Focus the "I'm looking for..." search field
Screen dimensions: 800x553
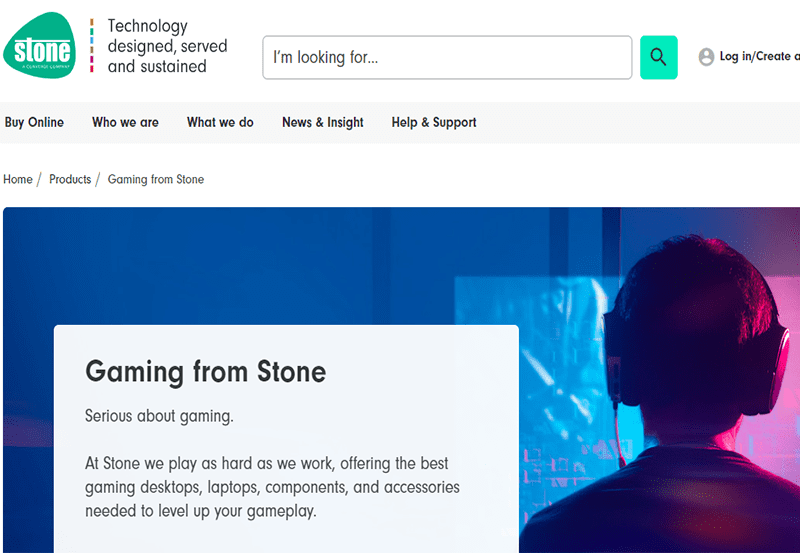[x=447, y=57]
